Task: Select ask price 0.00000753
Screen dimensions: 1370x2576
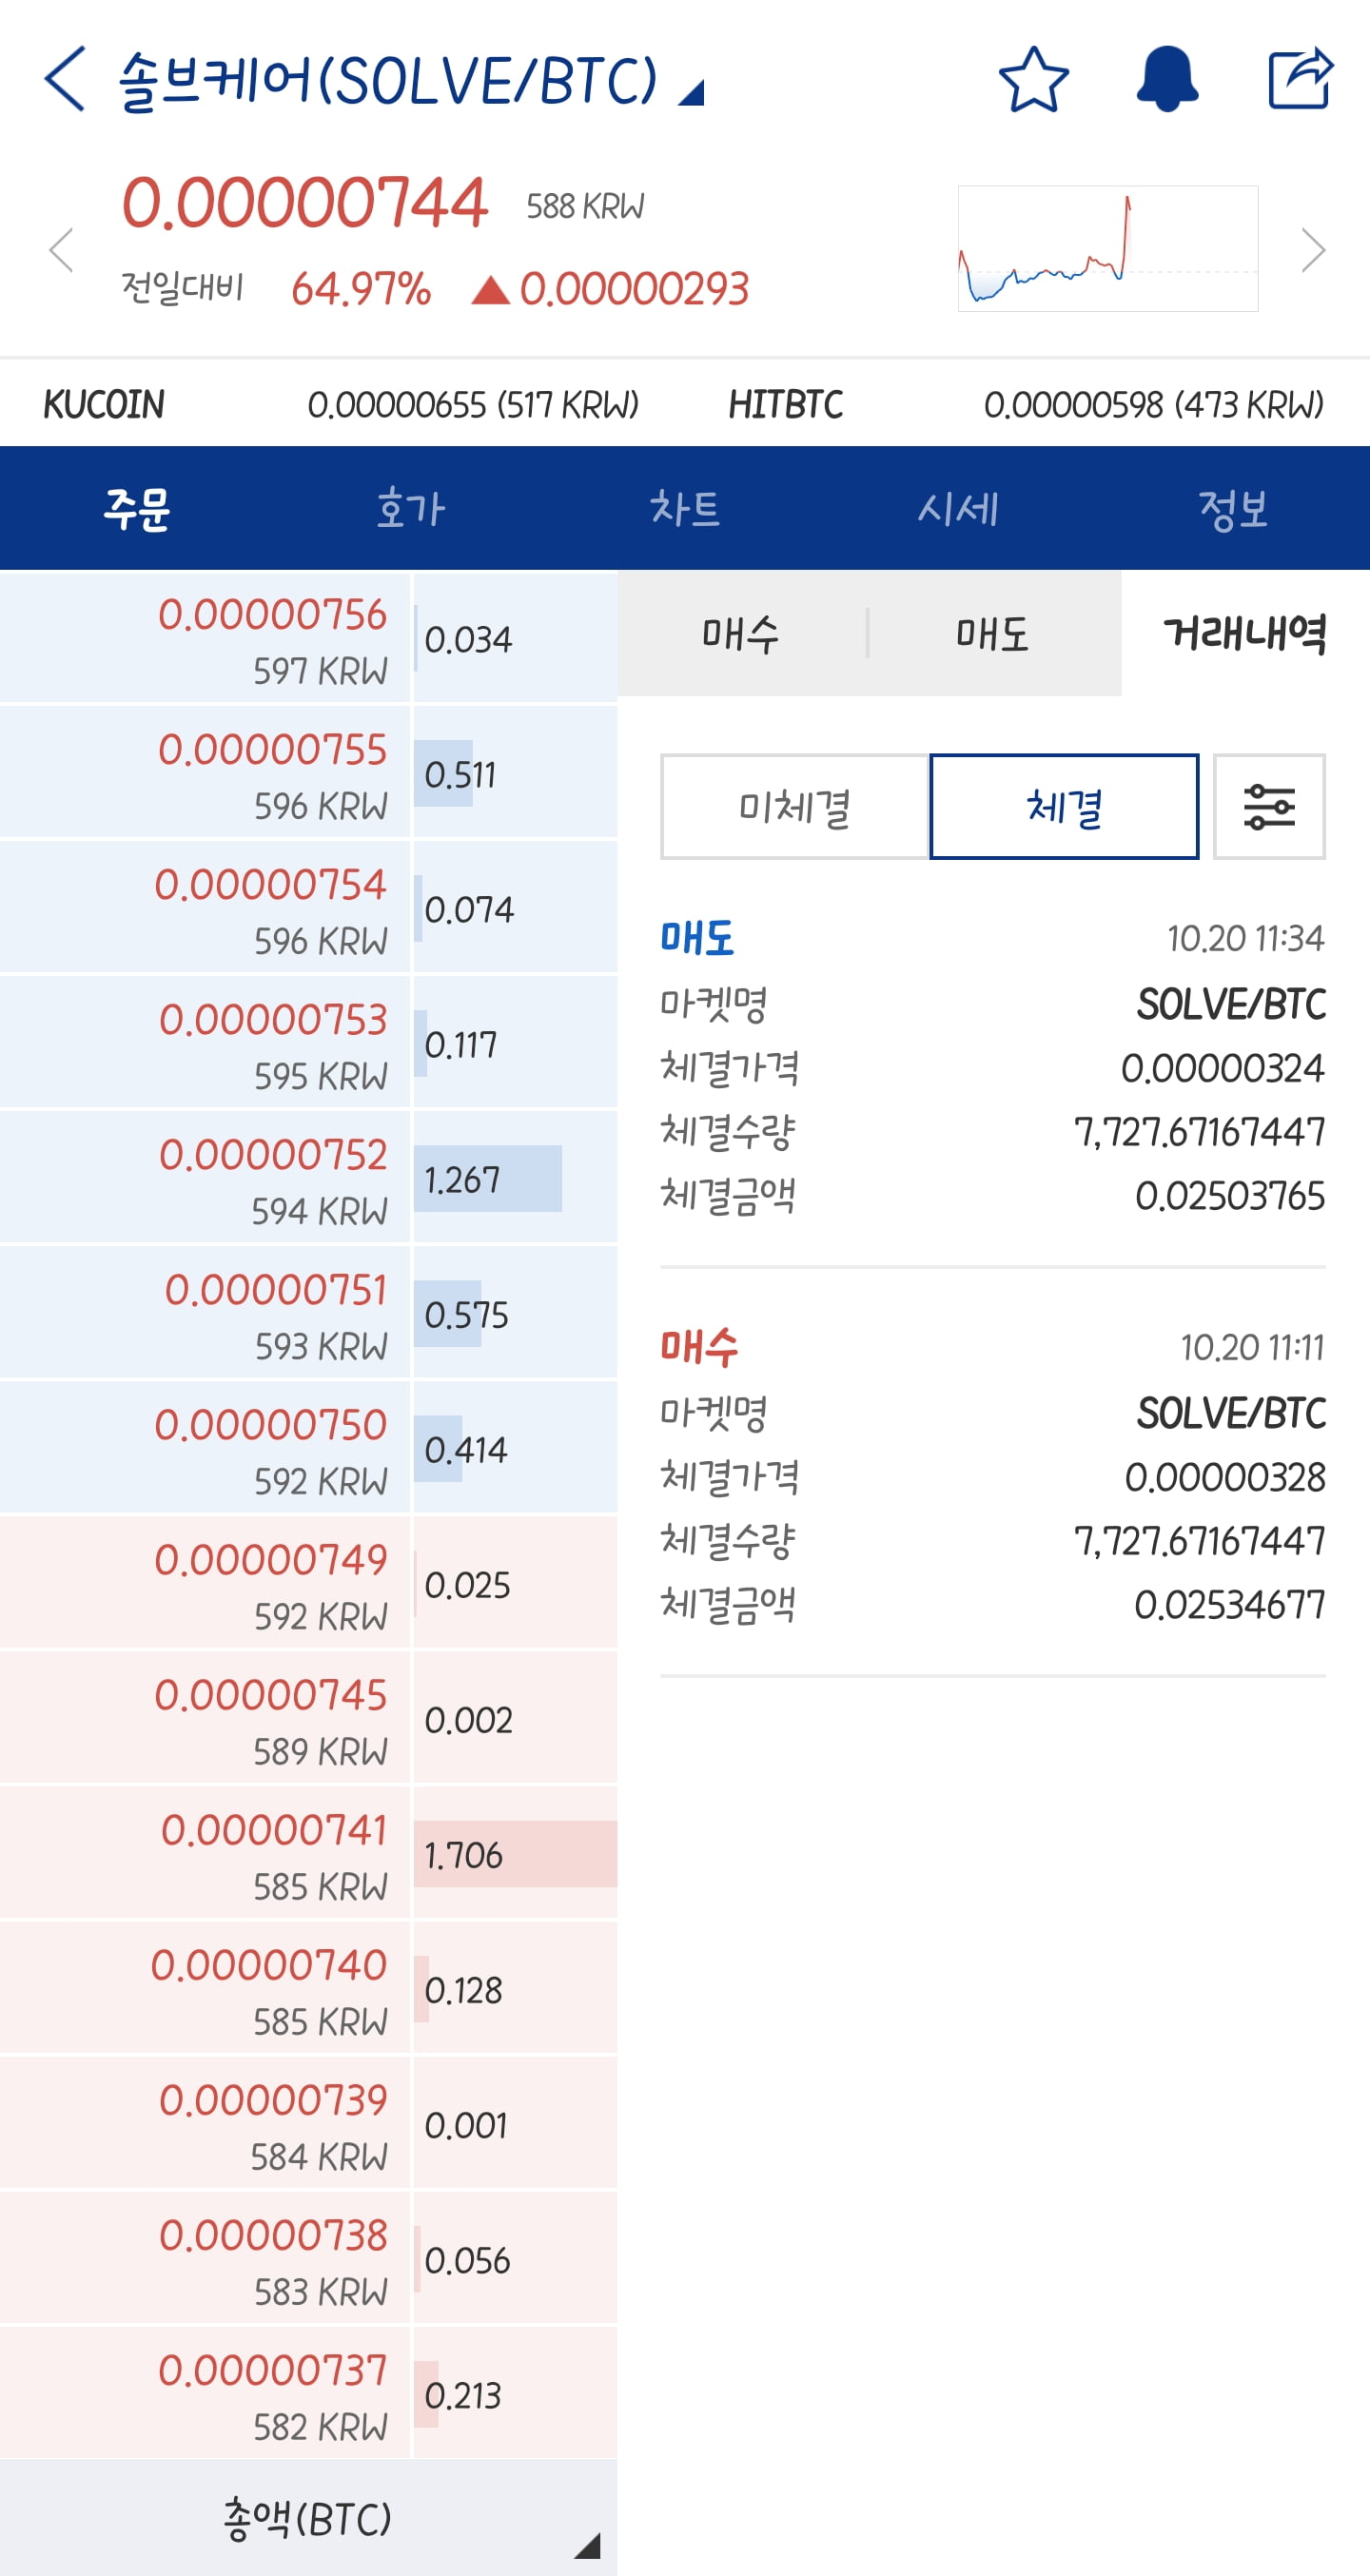Action: (x=205, y=1042)
